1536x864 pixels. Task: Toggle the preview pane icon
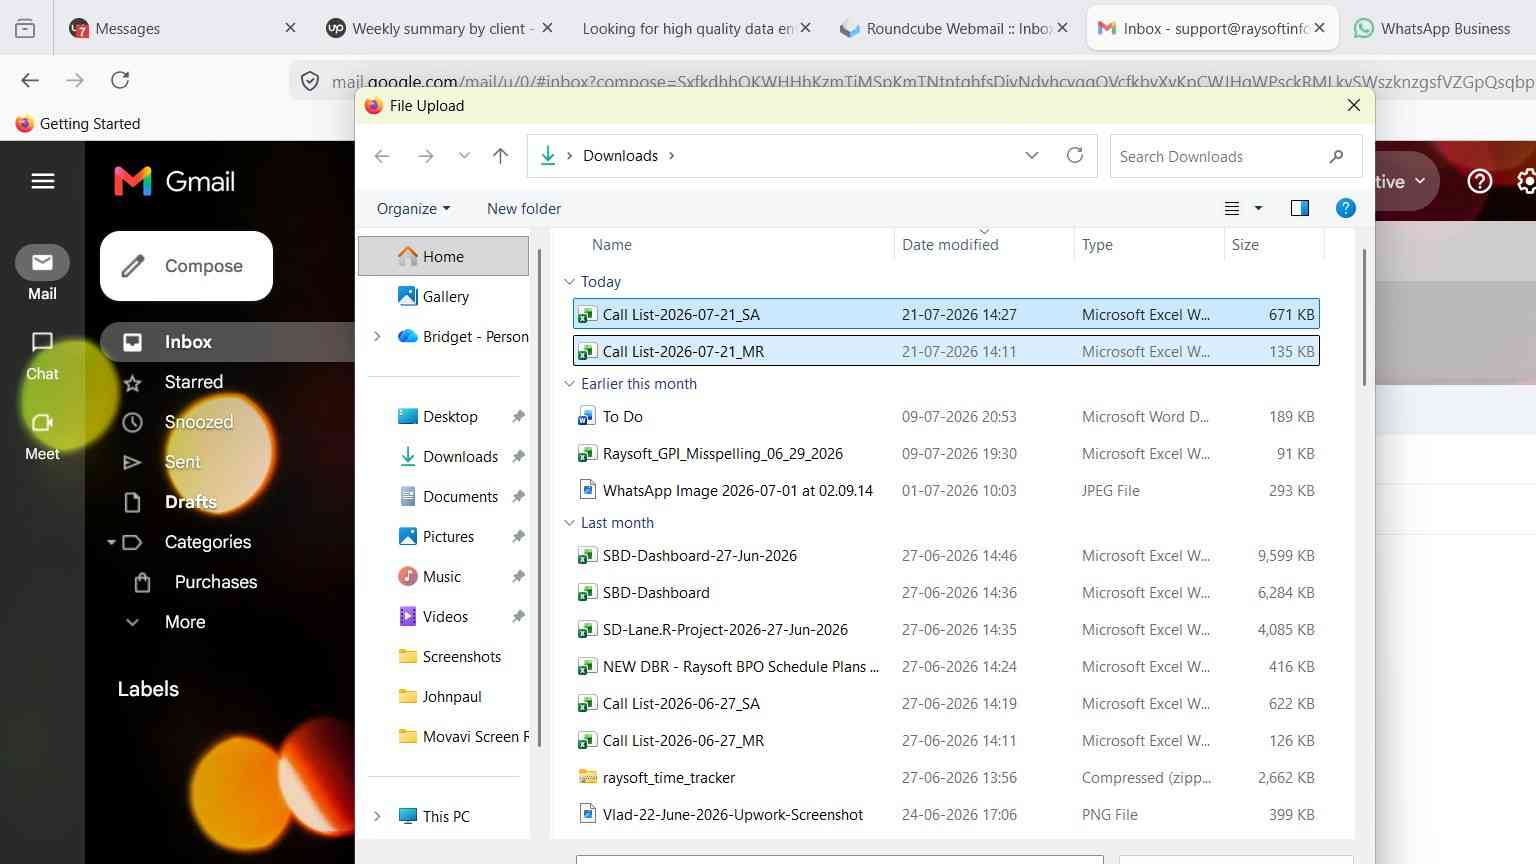[1300, 208]
